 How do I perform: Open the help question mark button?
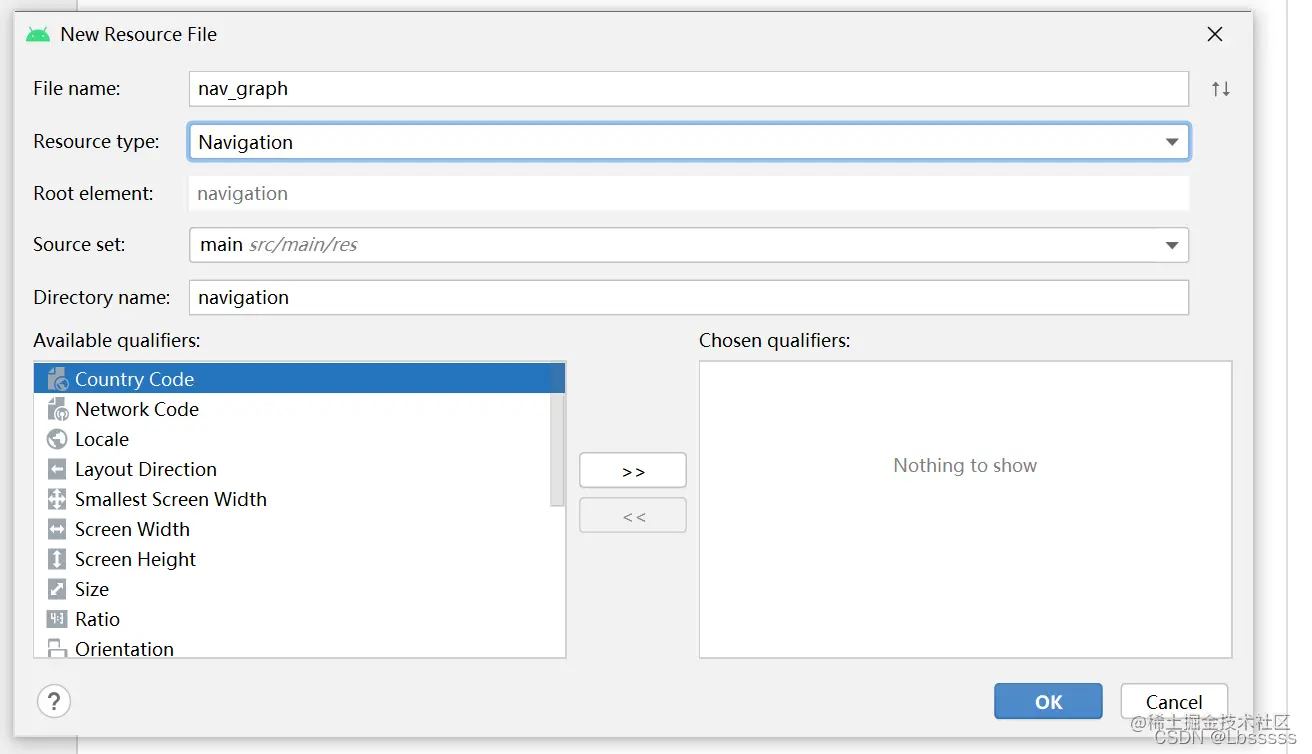pyautogui.click(x=54, y=700)
